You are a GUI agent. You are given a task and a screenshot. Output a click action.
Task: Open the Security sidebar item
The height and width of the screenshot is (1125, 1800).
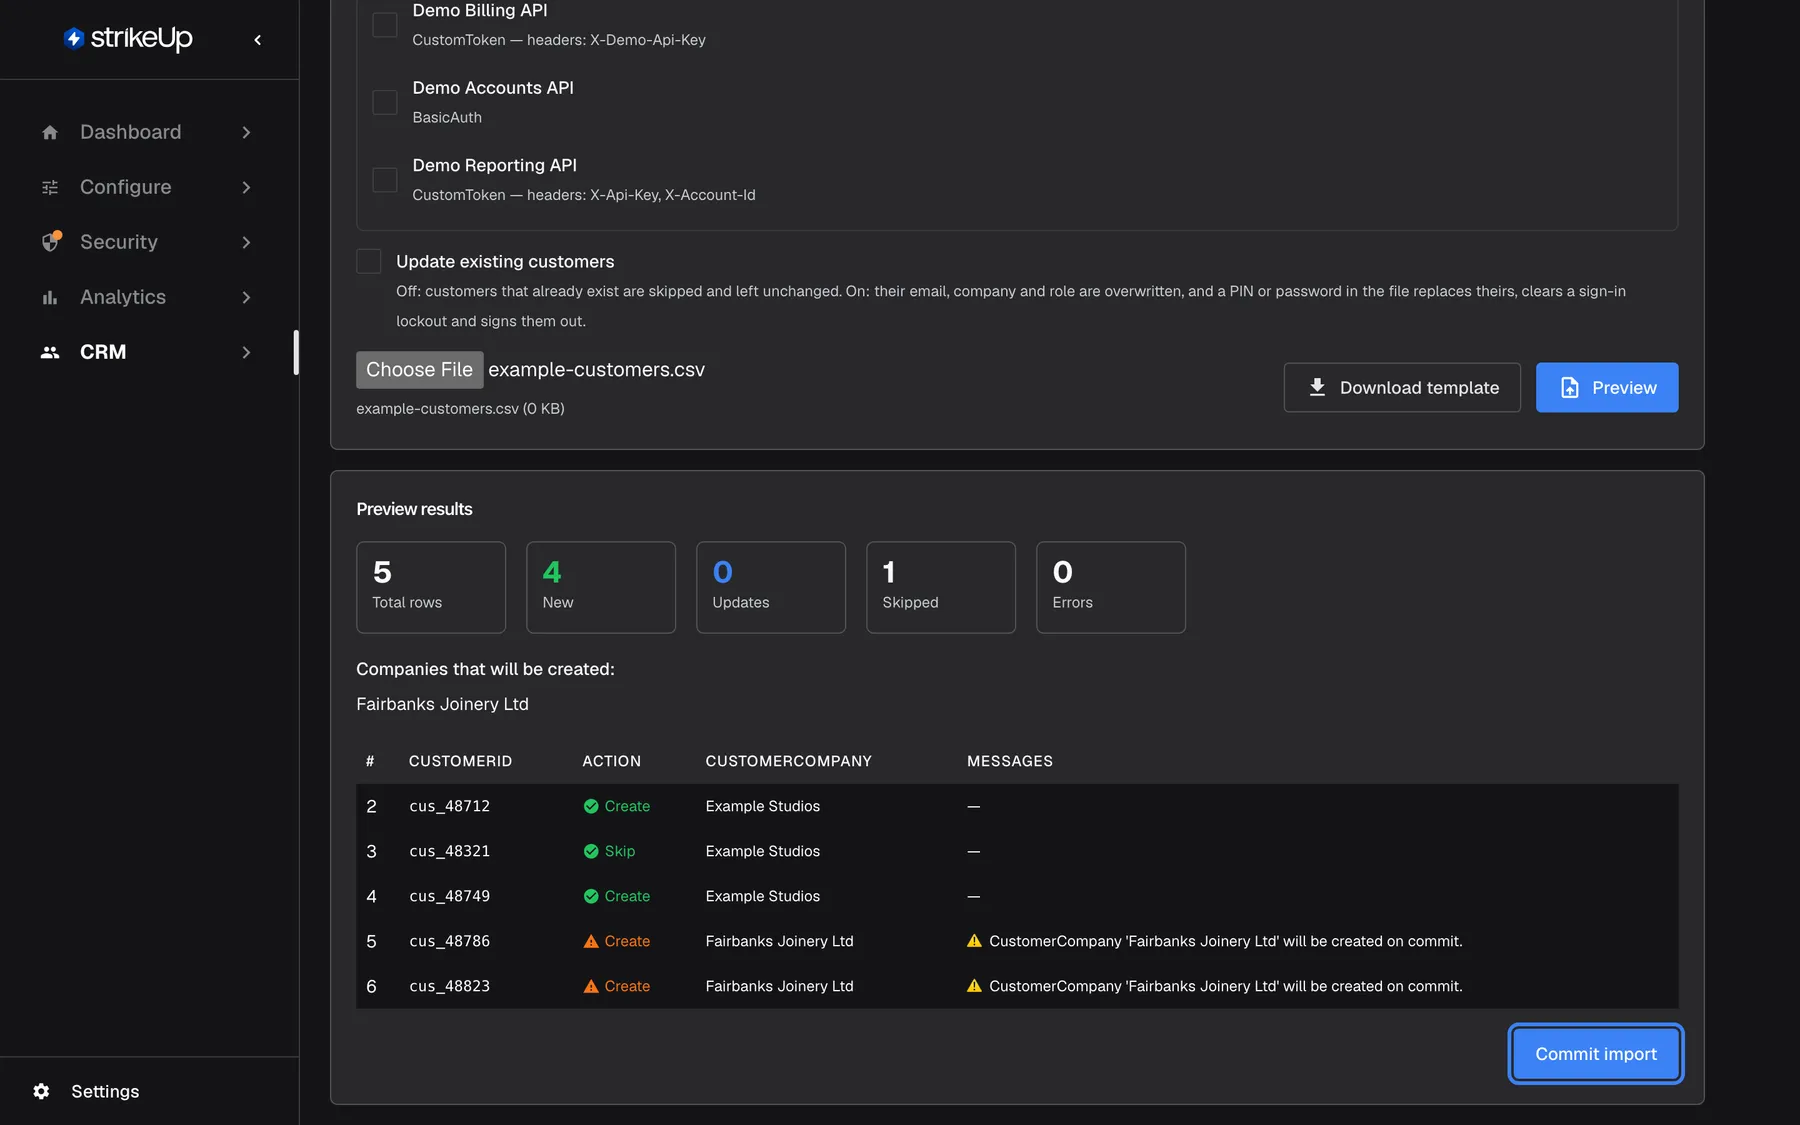click(148, 242)
